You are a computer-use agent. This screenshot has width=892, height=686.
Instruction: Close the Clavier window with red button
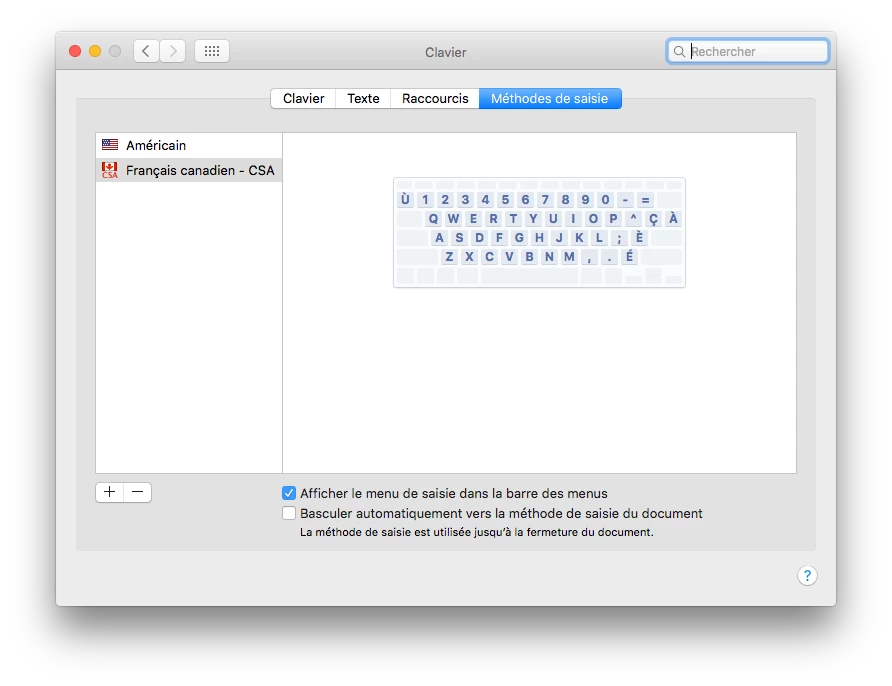point(75,51)
